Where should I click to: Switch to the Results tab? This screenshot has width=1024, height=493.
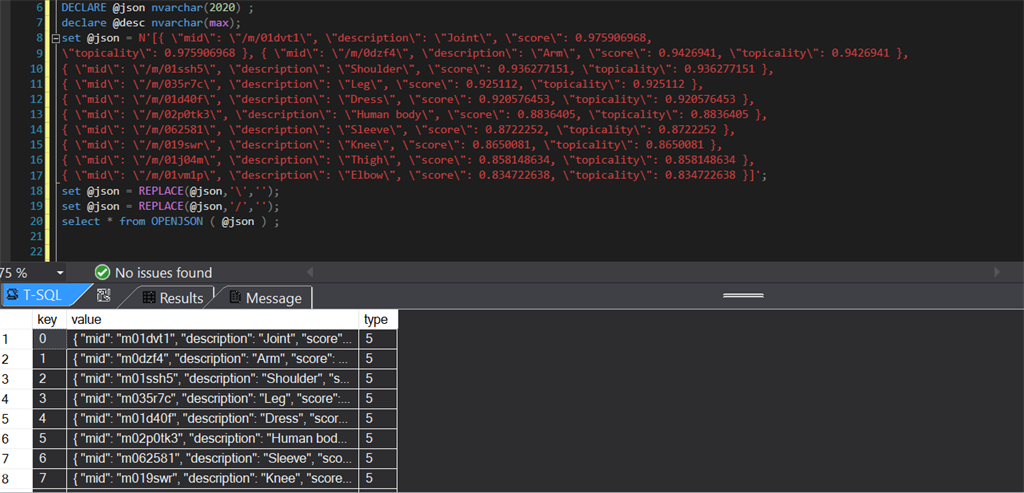pyautogui.click(x=173, y=298)
